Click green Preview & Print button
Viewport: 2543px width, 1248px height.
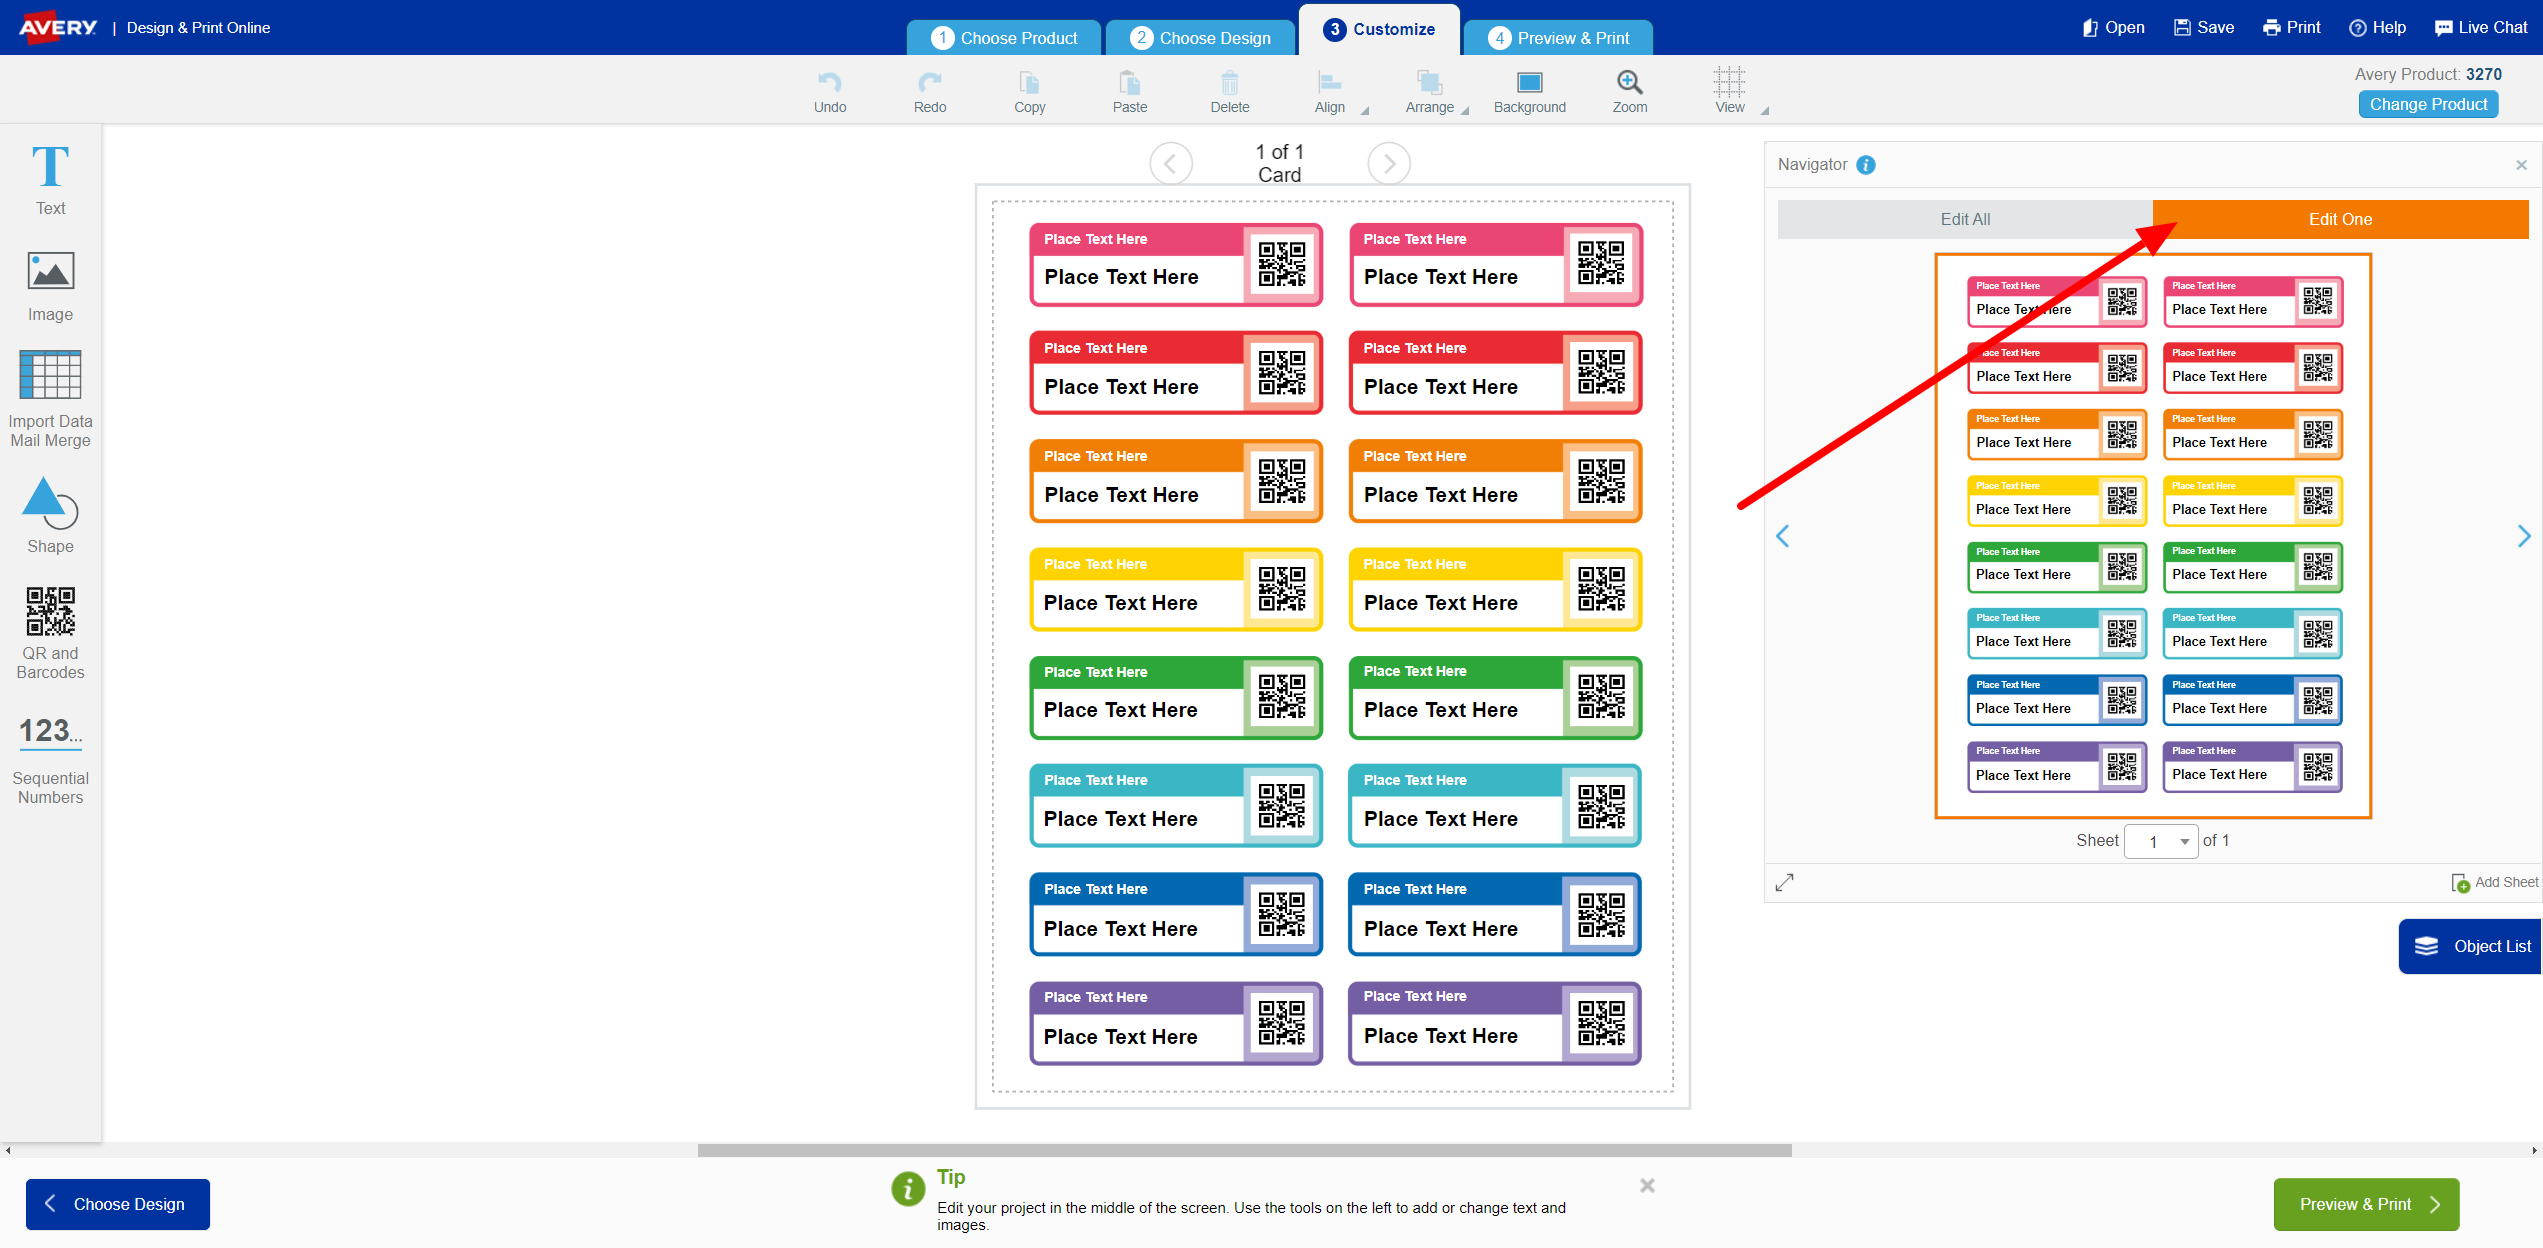[2366, 1204]
